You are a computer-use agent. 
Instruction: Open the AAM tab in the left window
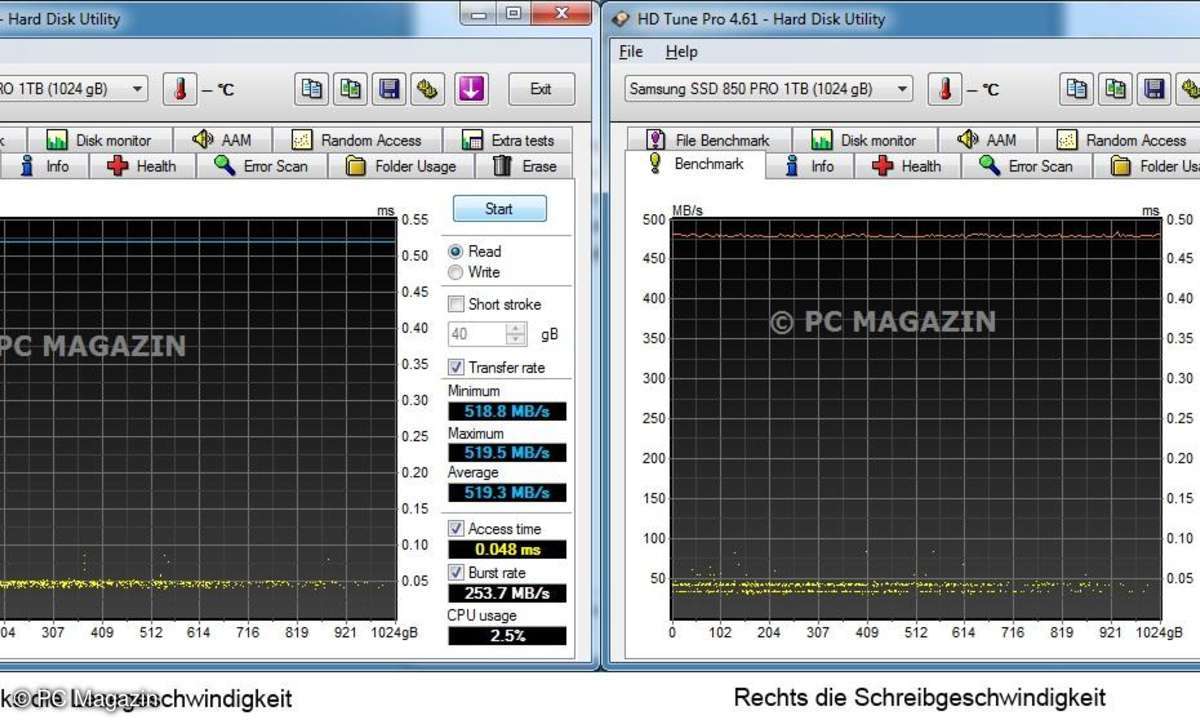(222, 140)
